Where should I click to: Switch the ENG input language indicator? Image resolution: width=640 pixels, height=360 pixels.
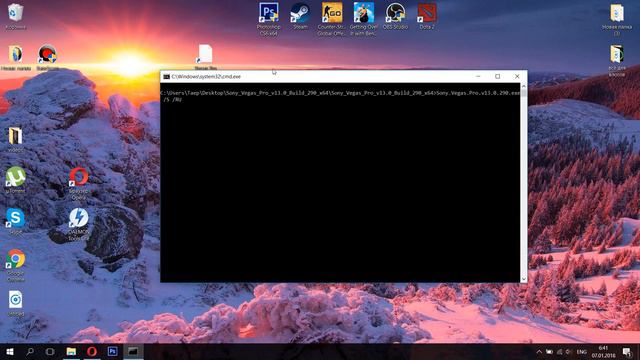582,352
